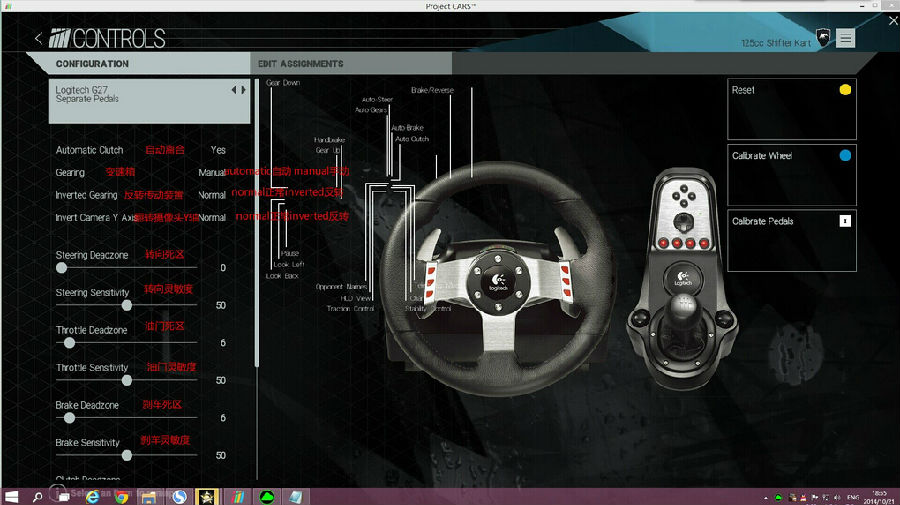The width and height of the screenshot is (900, 505).
Task: Open File Explorer from the taskbar
Action: tap(149, 496)
